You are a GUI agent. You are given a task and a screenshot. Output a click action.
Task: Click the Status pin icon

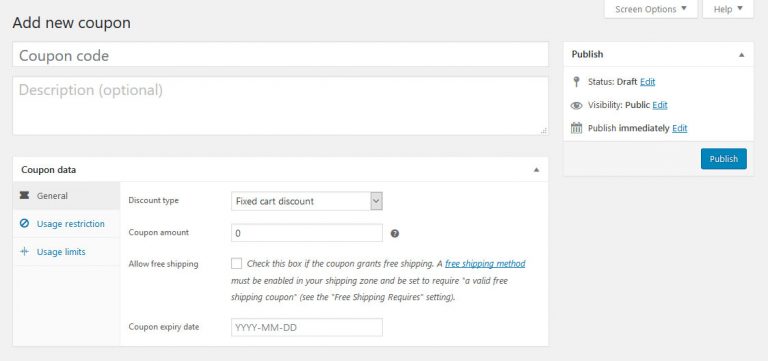click(576, 82)
